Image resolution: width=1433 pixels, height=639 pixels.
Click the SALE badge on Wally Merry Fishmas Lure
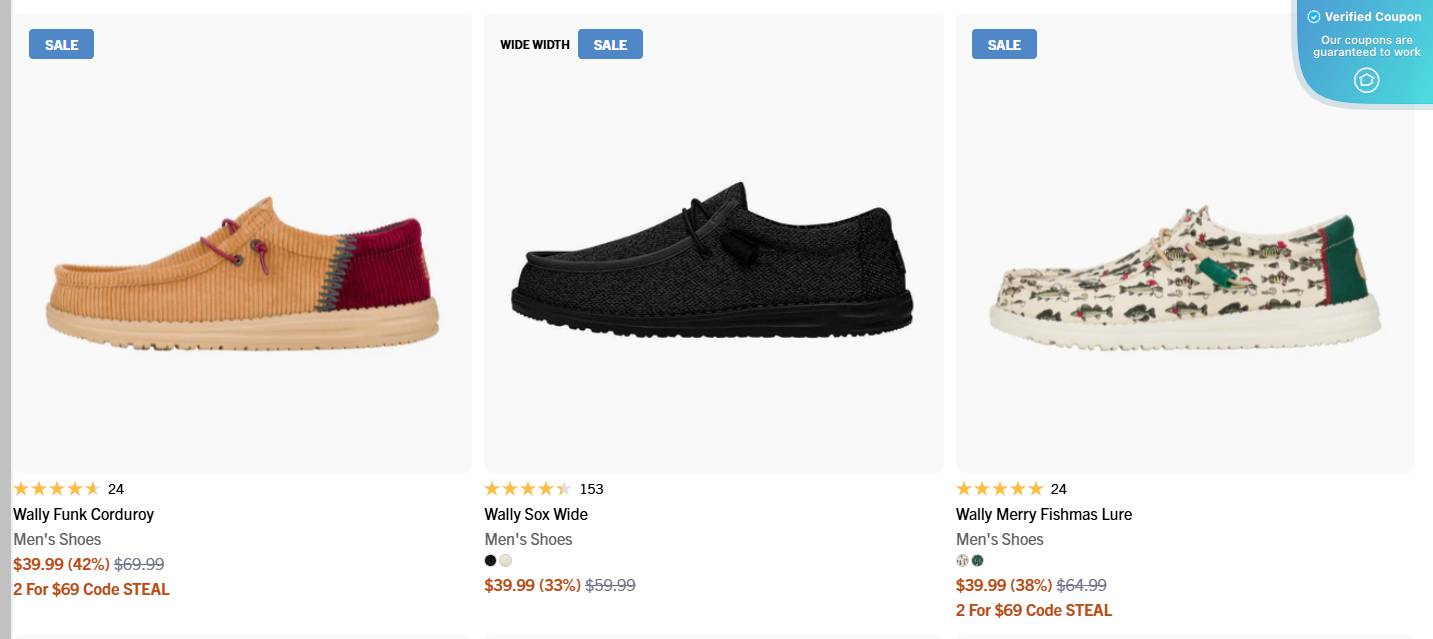1004,44
